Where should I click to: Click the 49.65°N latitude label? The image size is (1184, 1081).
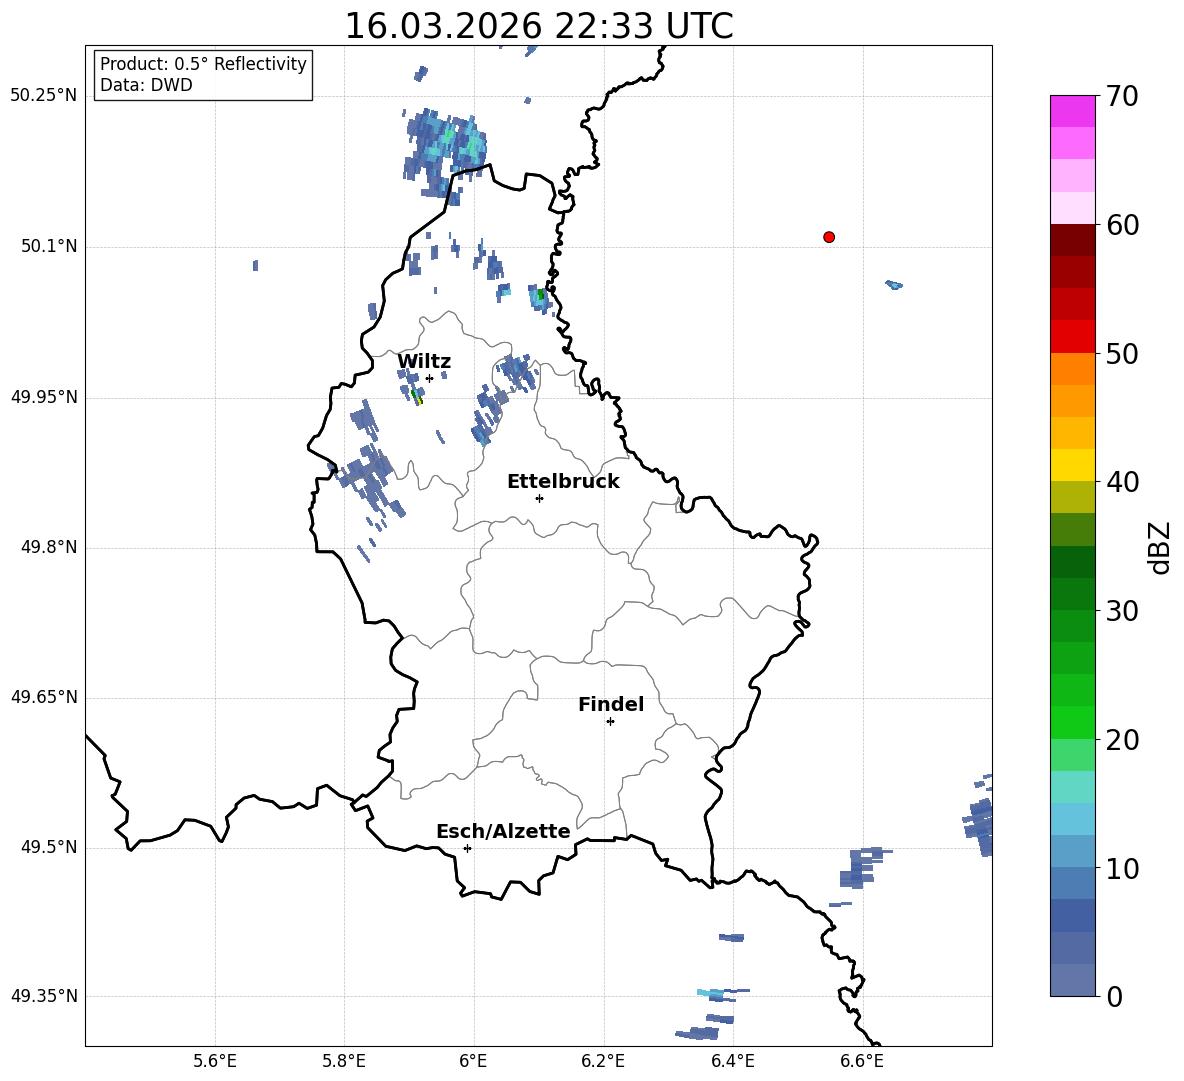[44, 696]
